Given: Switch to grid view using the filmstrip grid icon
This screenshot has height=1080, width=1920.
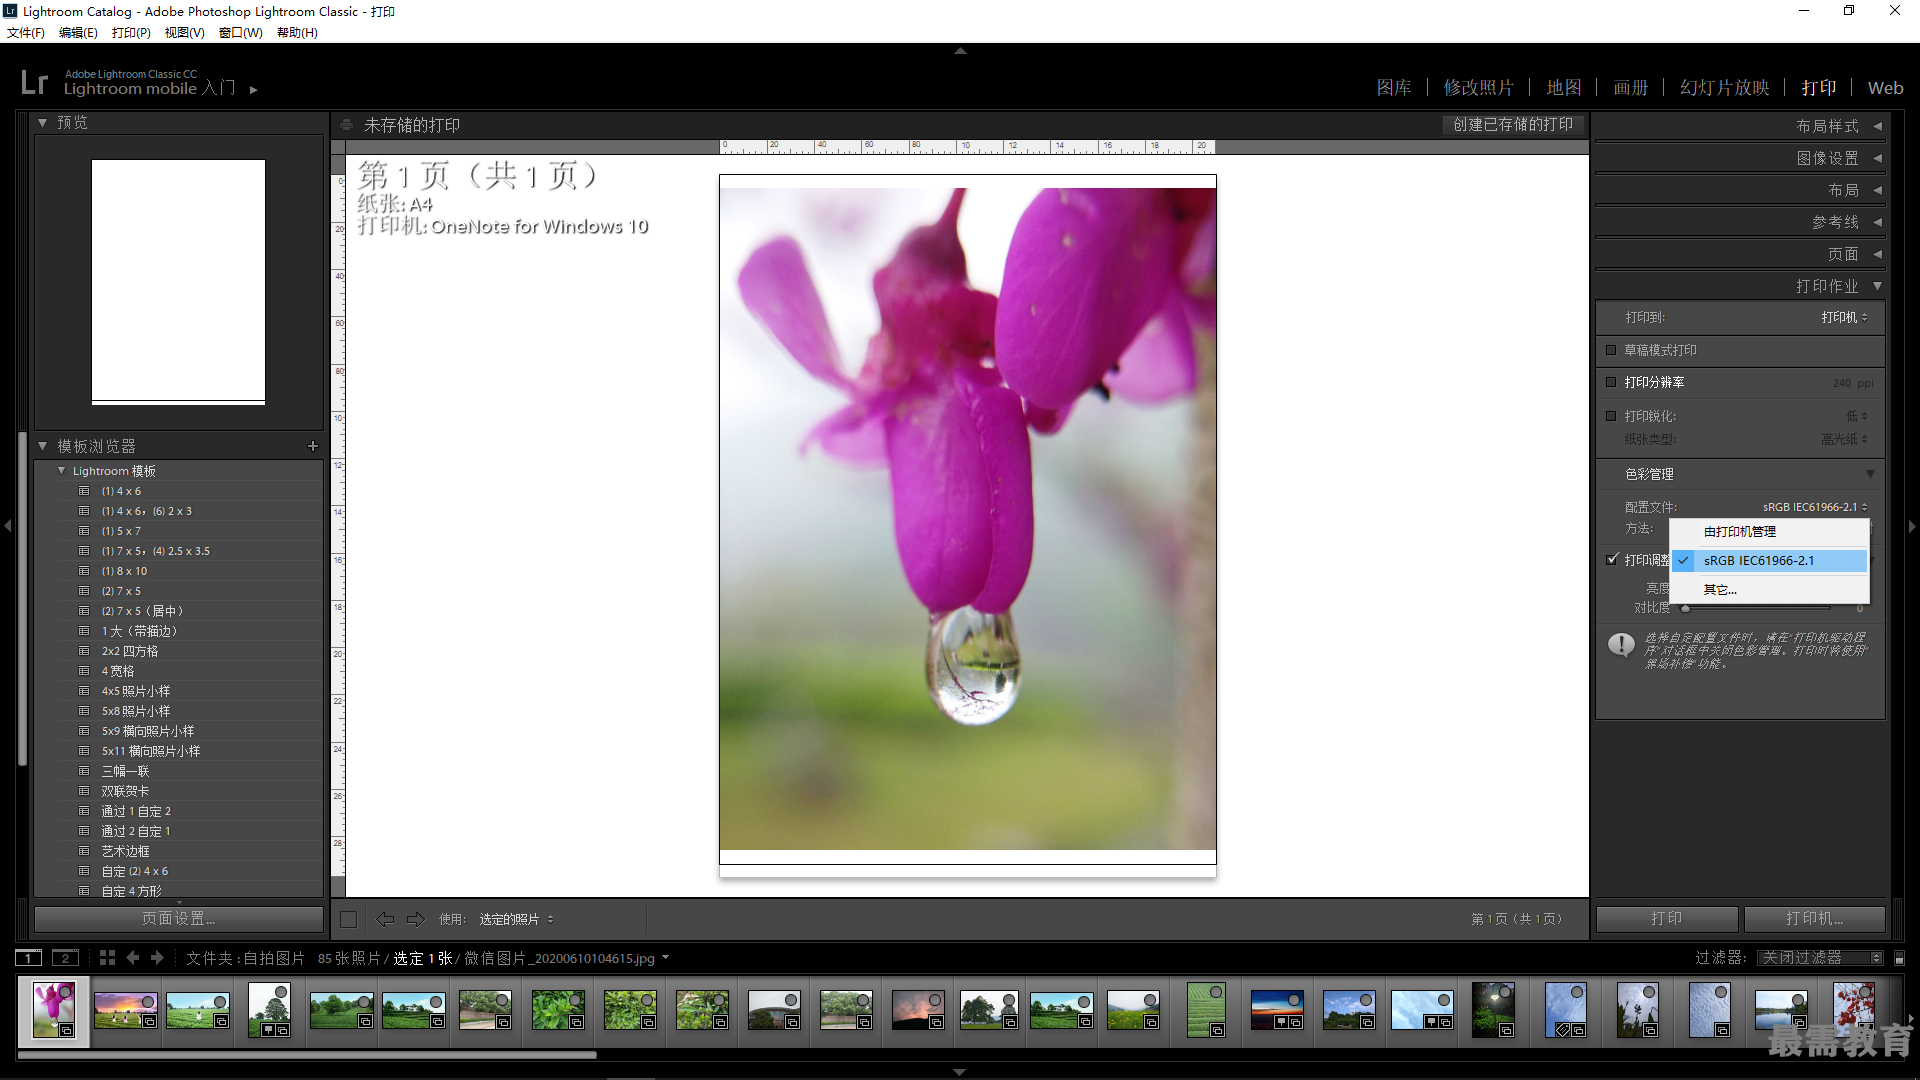Looking at the screenshot, I should click(107, 958).
